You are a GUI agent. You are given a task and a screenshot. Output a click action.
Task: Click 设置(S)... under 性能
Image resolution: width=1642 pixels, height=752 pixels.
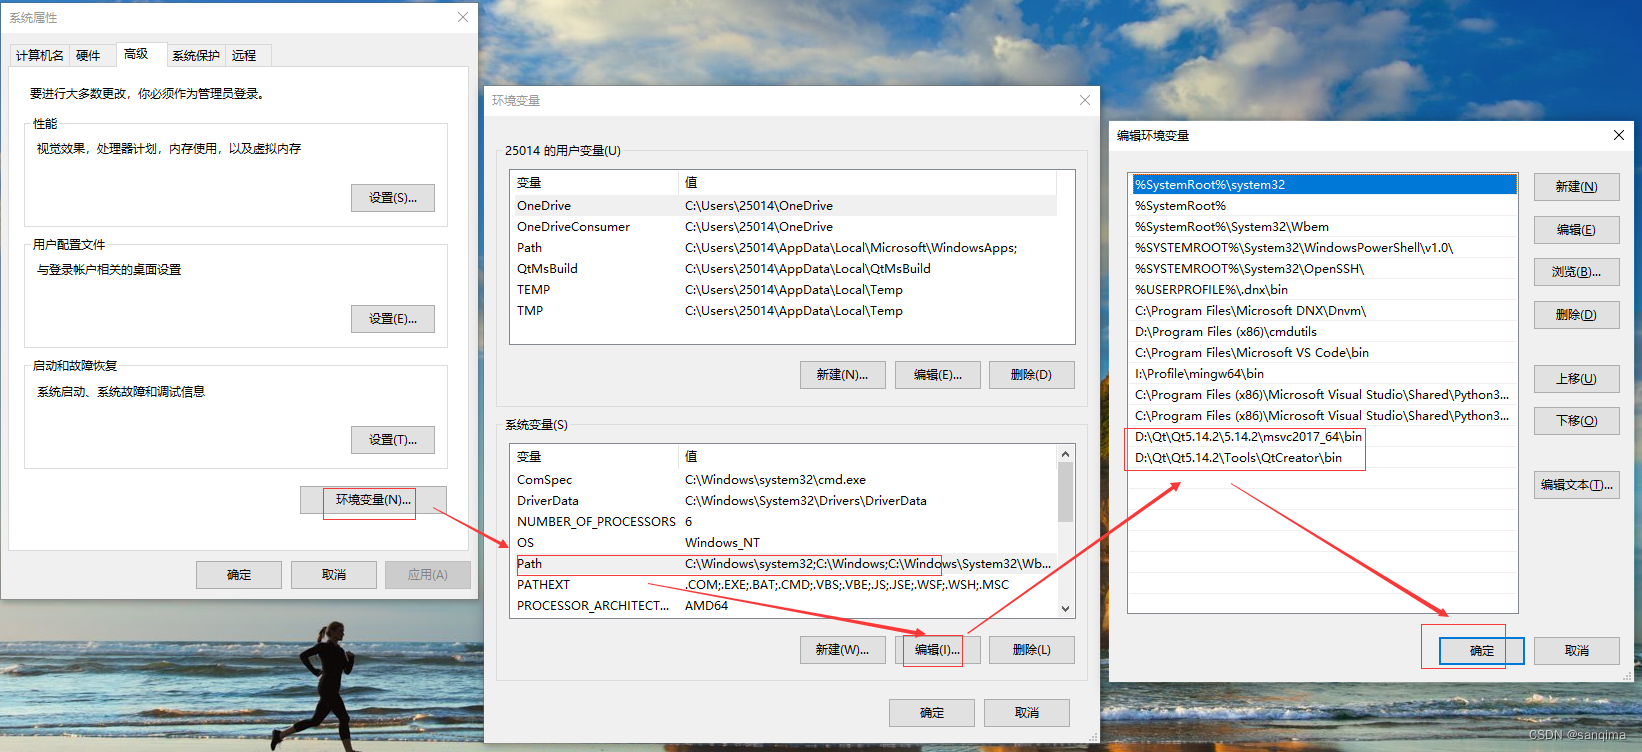coord(393,198)
